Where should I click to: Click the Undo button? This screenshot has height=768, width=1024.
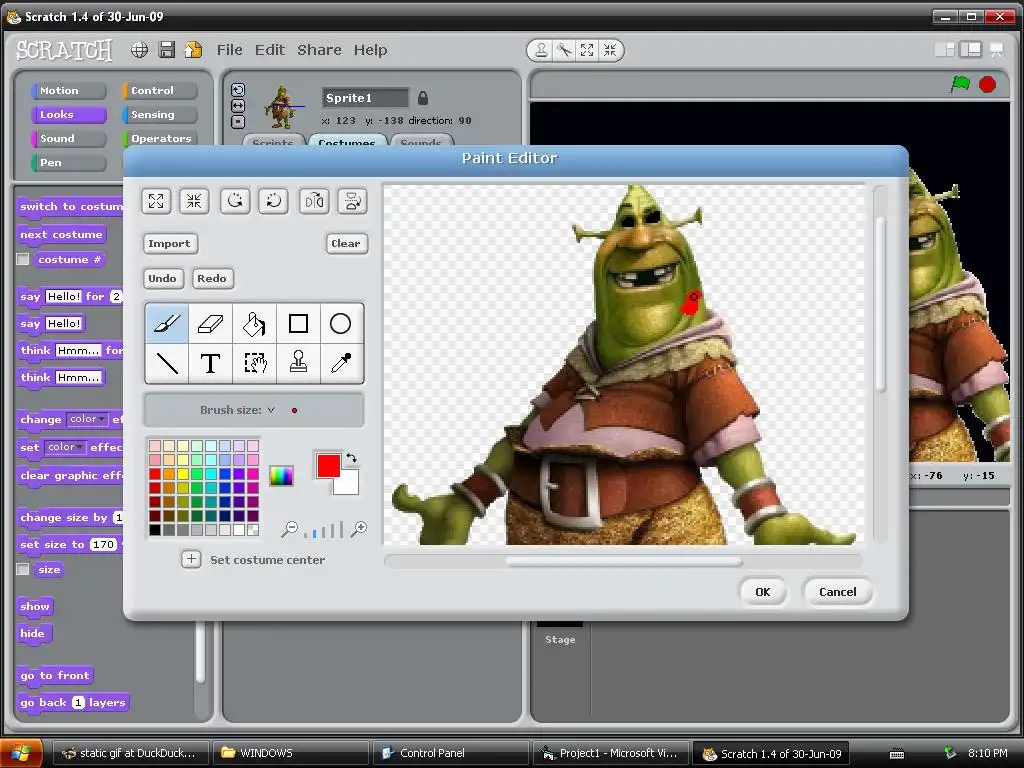[163, 278]
